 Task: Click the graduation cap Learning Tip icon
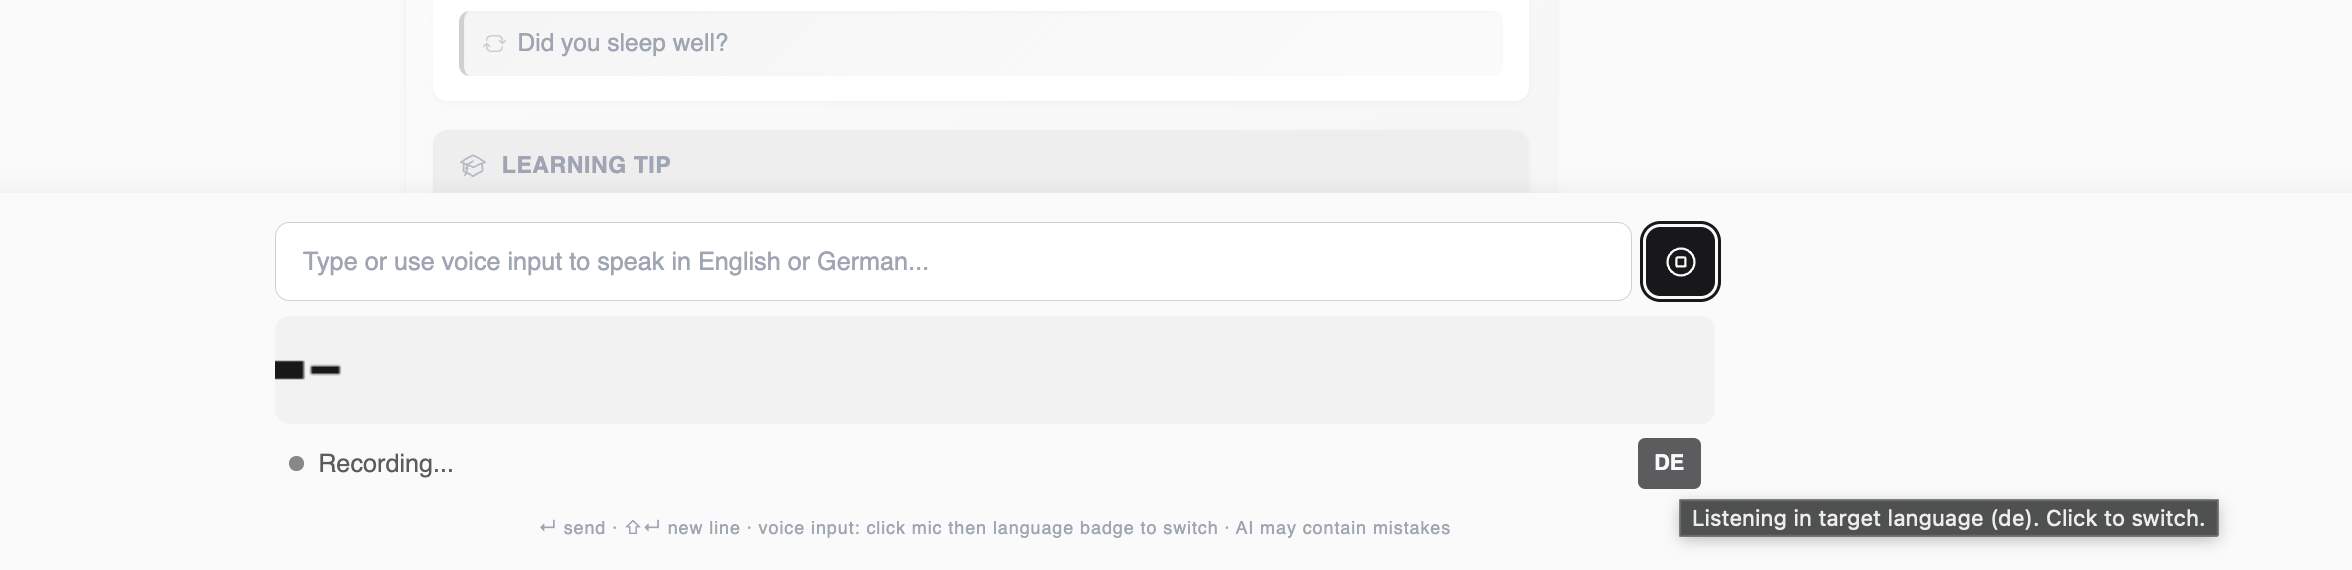pos(472,165)
